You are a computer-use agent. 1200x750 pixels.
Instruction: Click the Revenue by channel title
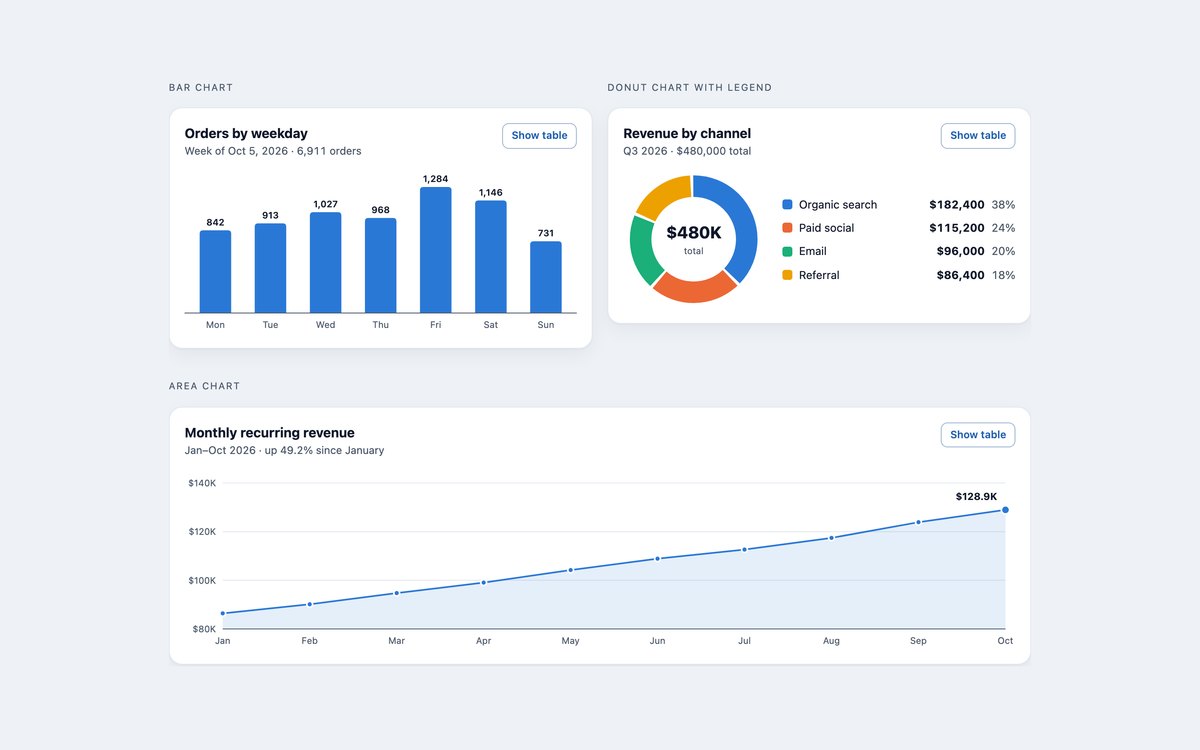point(687,133)
